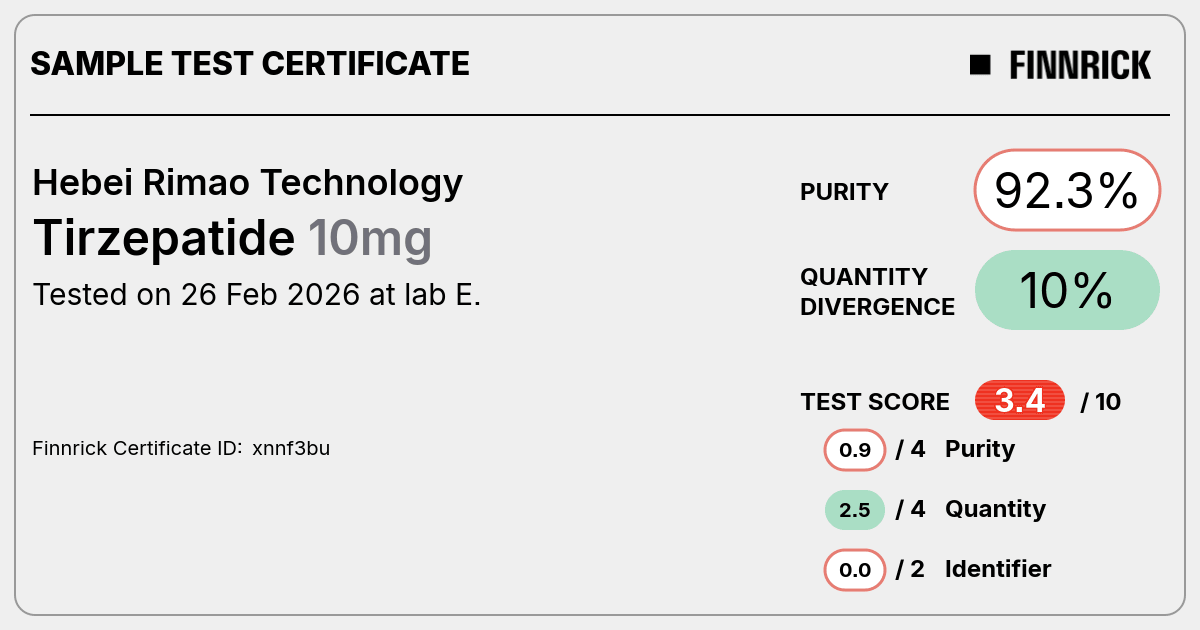
Task: Click the TEST SCORE label
Action: (x=875, y=402)
